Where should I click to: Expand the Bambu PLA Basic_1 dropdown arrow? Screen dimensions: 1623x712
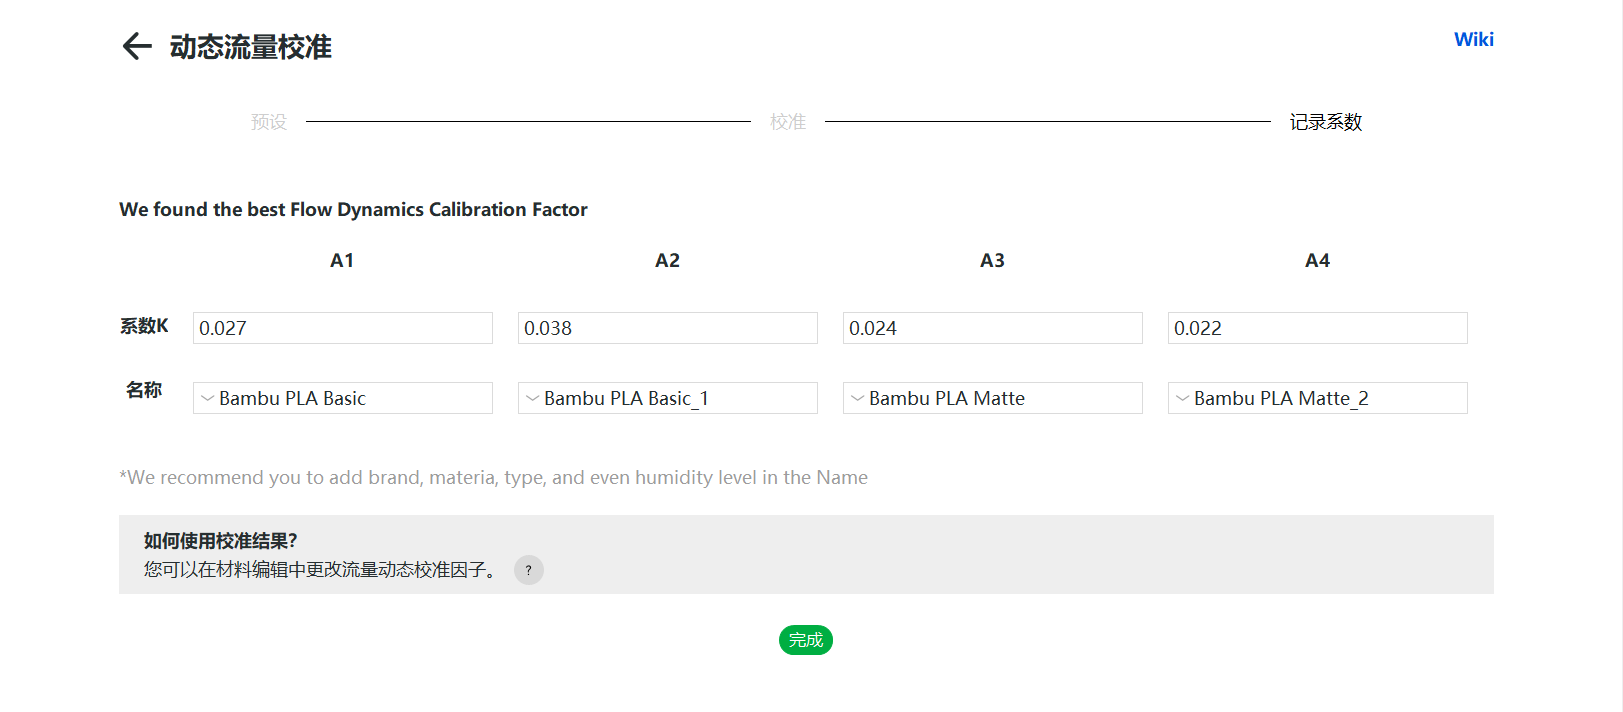(x=532, y=398)
